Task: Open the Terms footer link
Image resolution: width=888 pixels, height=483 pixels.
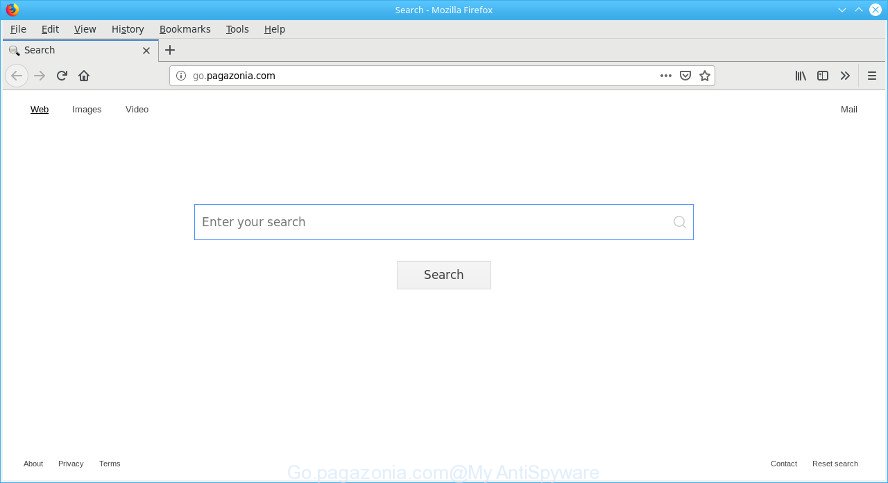Action: [x=110, y=464]
